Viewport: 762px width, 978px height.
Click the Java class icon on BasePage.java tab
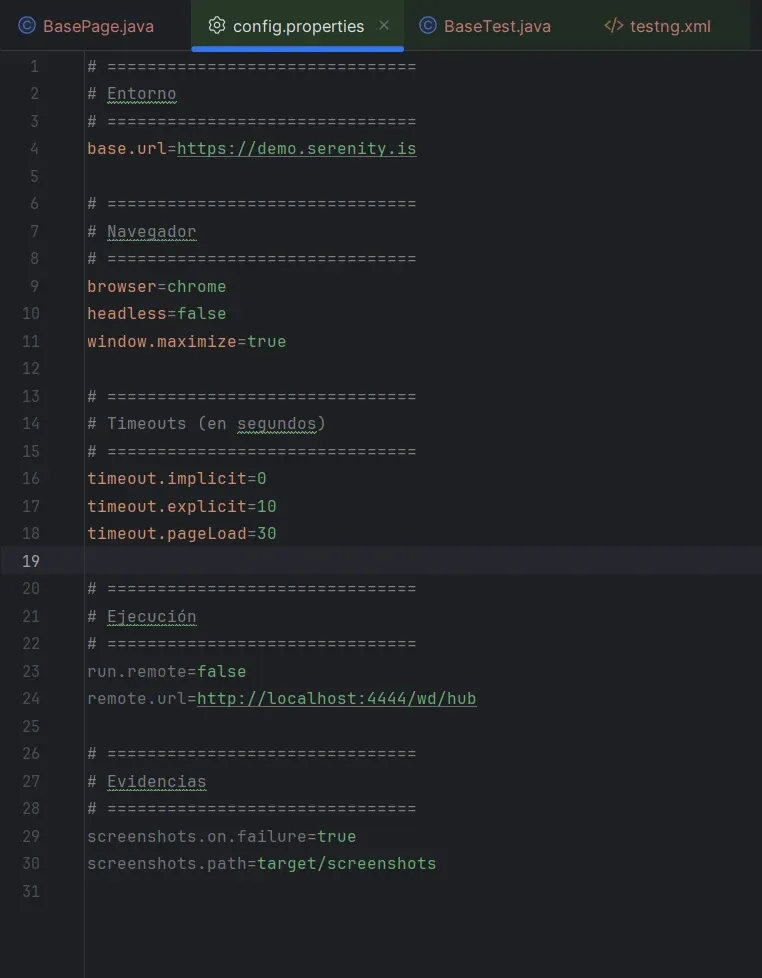(26, 25)
